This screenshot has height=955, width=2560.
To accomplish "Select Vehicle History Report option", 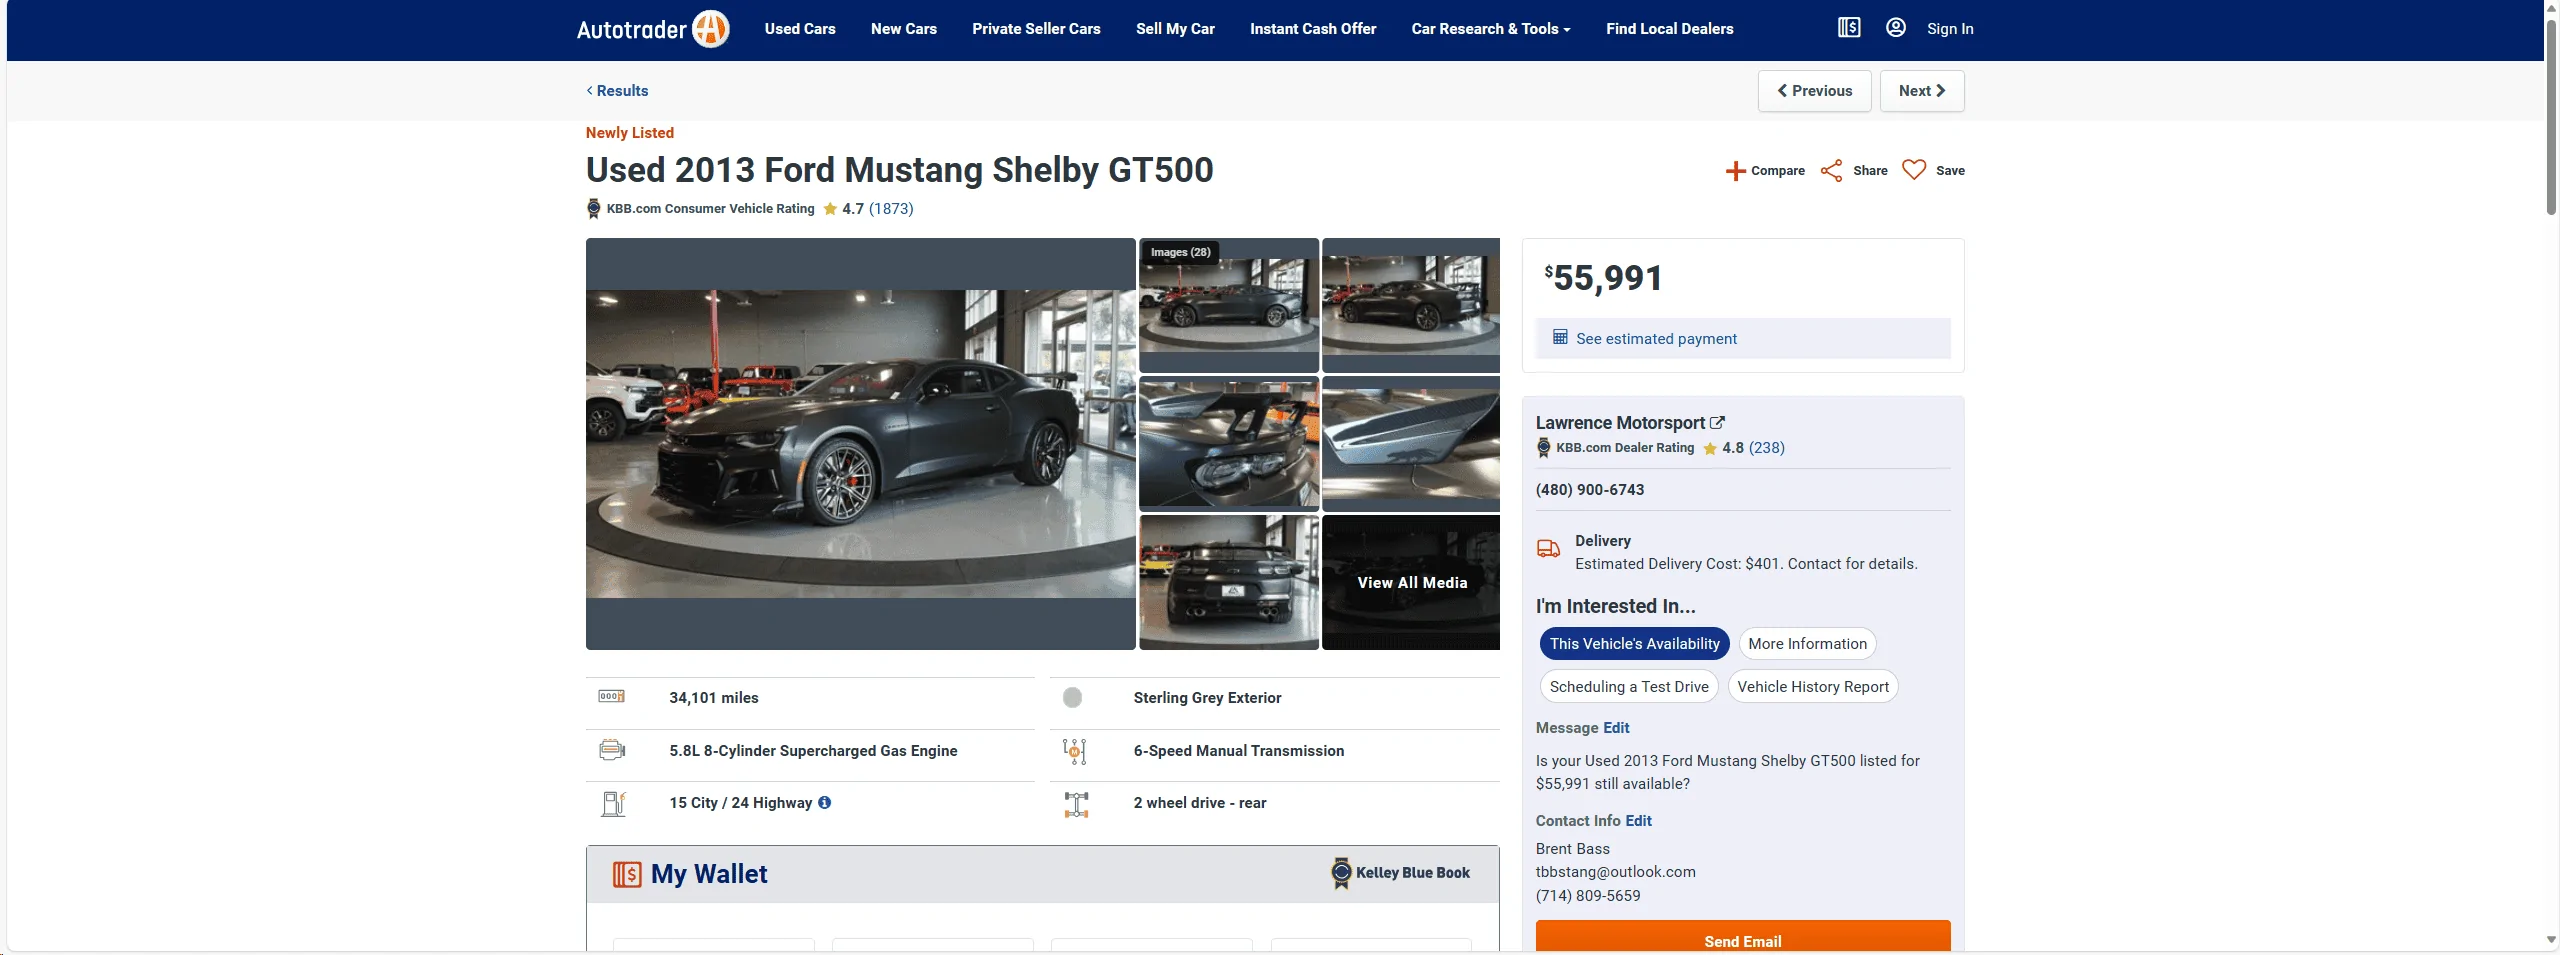I will [x=1813, y=687].
